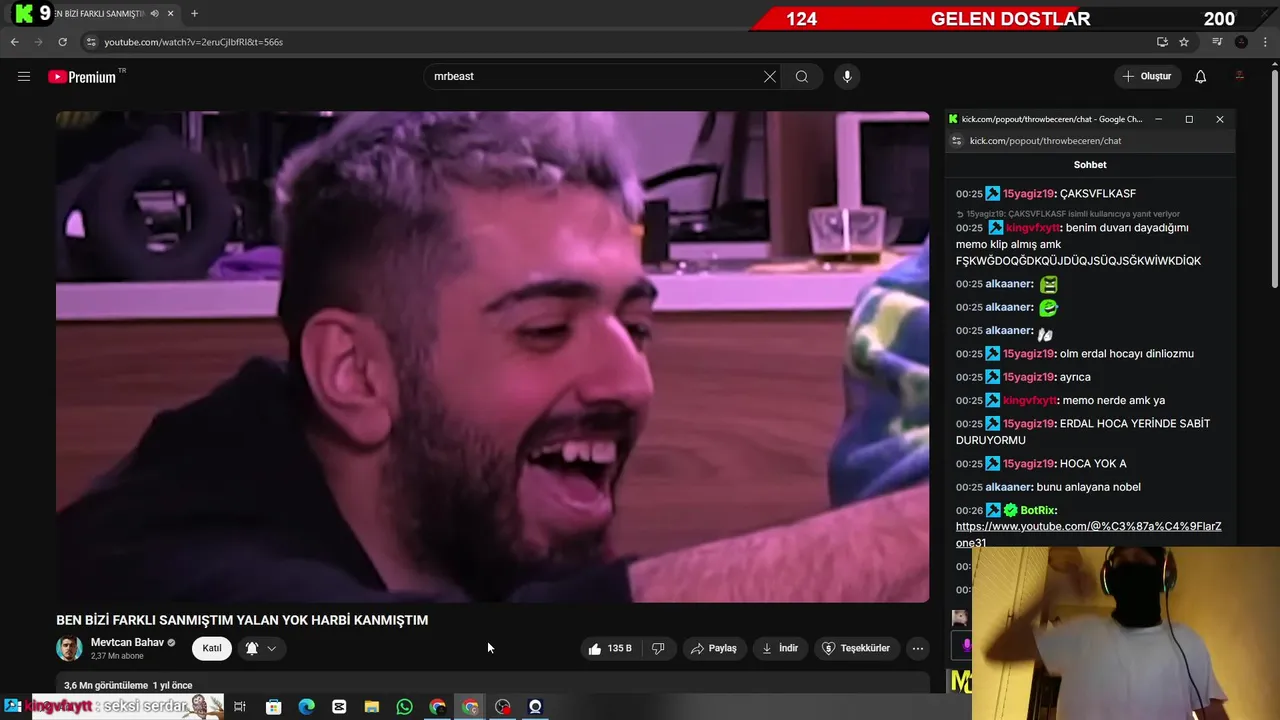Viewport: 1280px width, 720px height.
Task: Click the BotRix username in chat
Action: (1038, 510)
